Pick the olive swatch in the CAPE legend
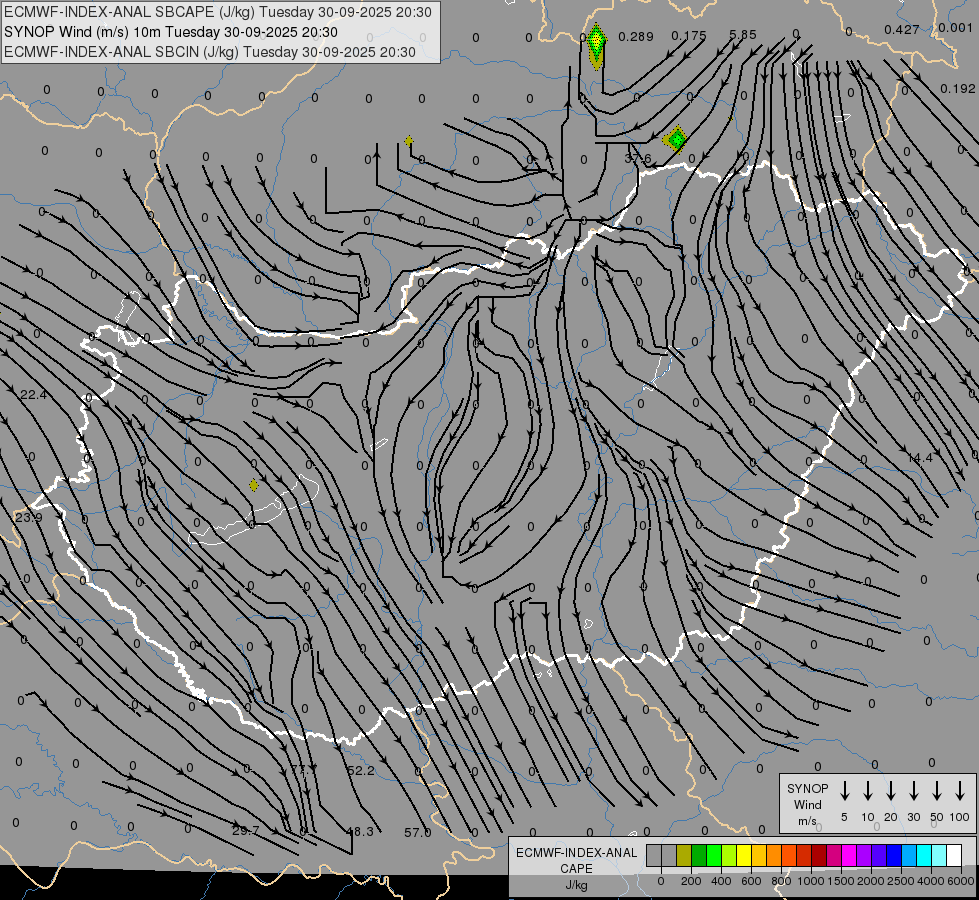 pos(684,856)
